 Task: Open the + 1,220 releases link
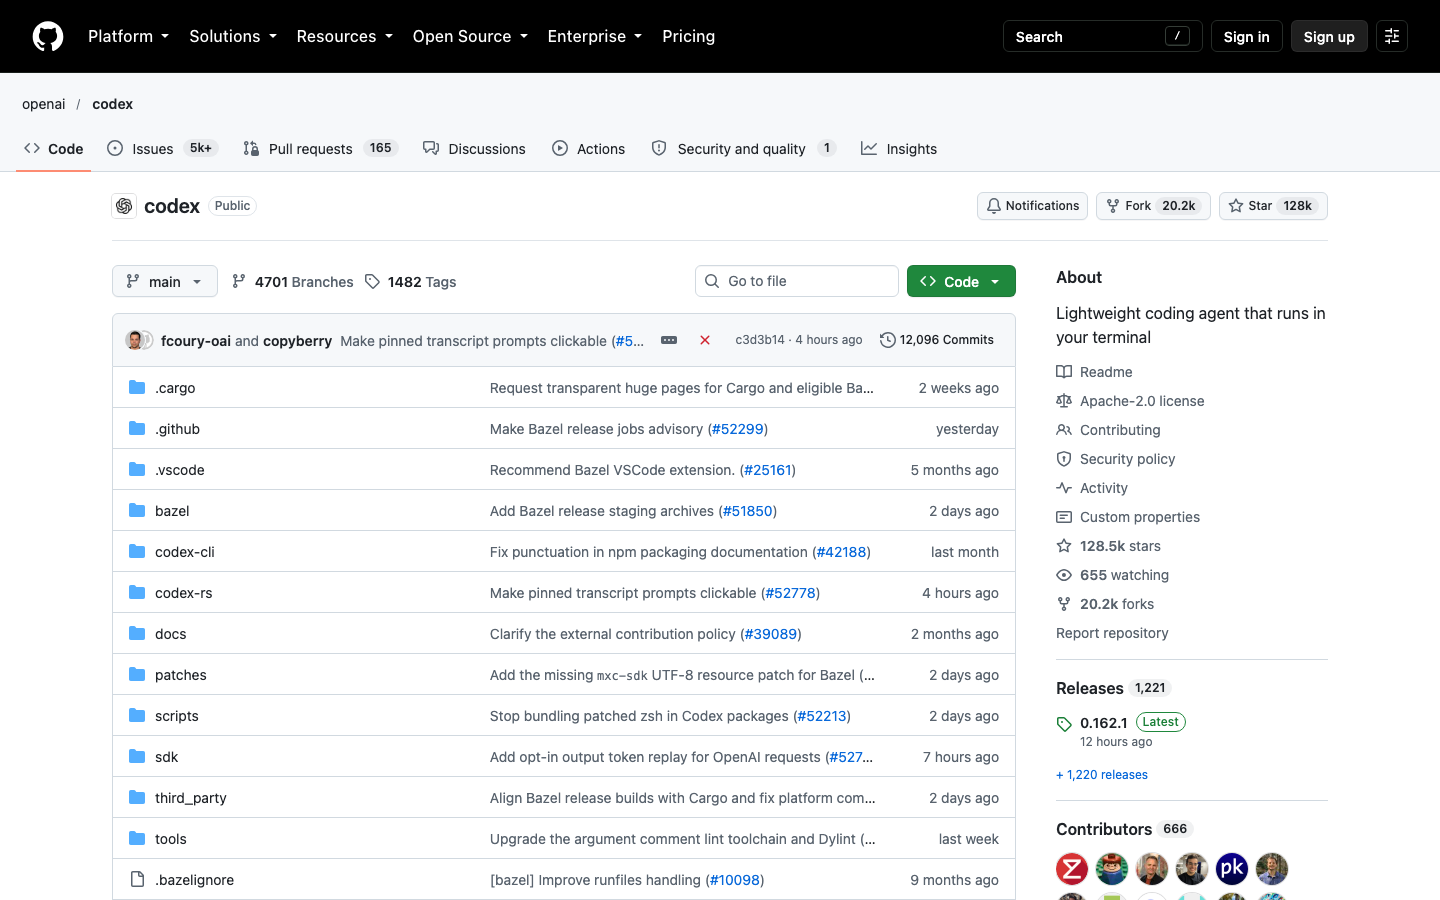pyautogui.click(x=1102, y=775)
